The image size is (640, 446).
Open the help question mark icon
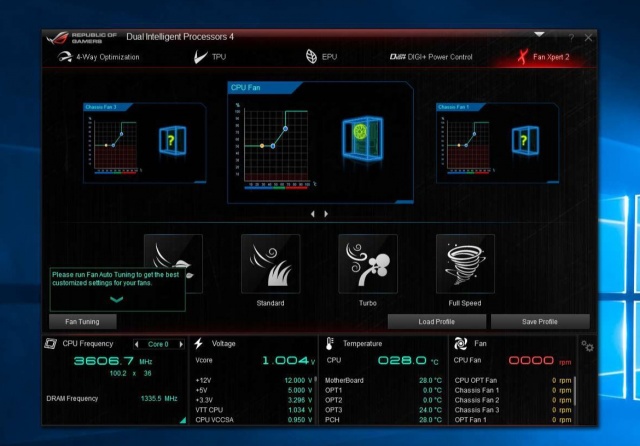coord(571,38)
